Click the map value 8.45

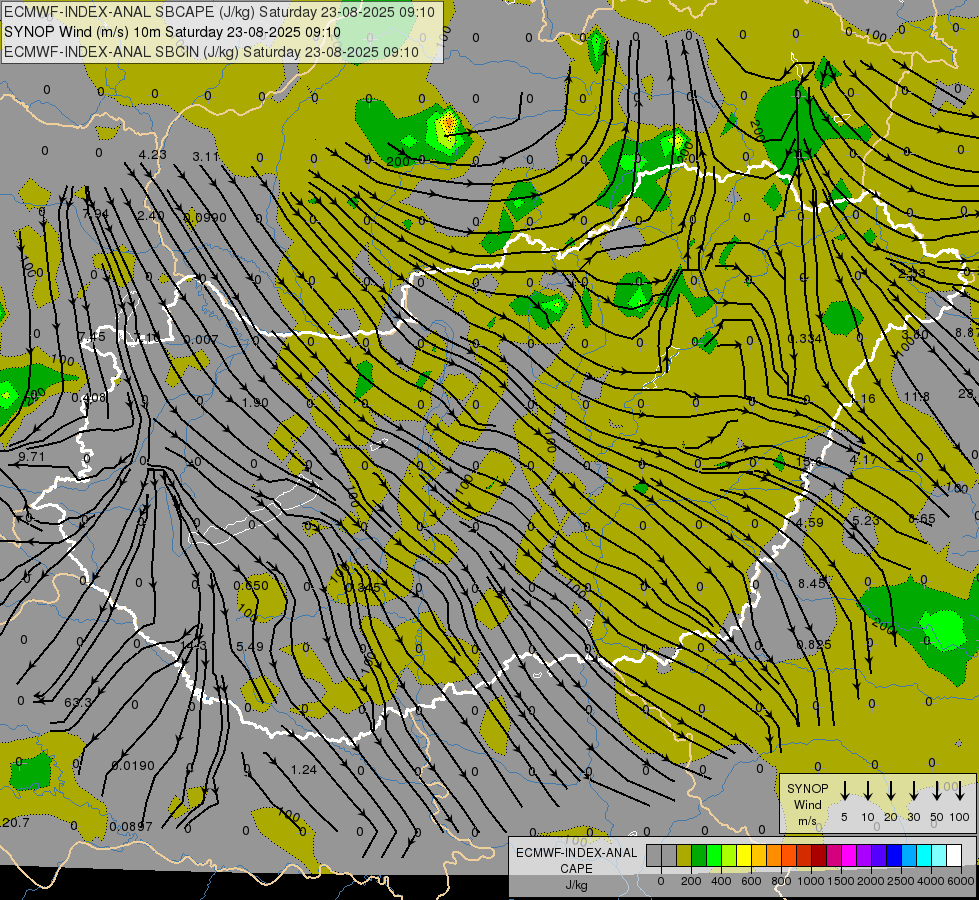click(812, 583)
